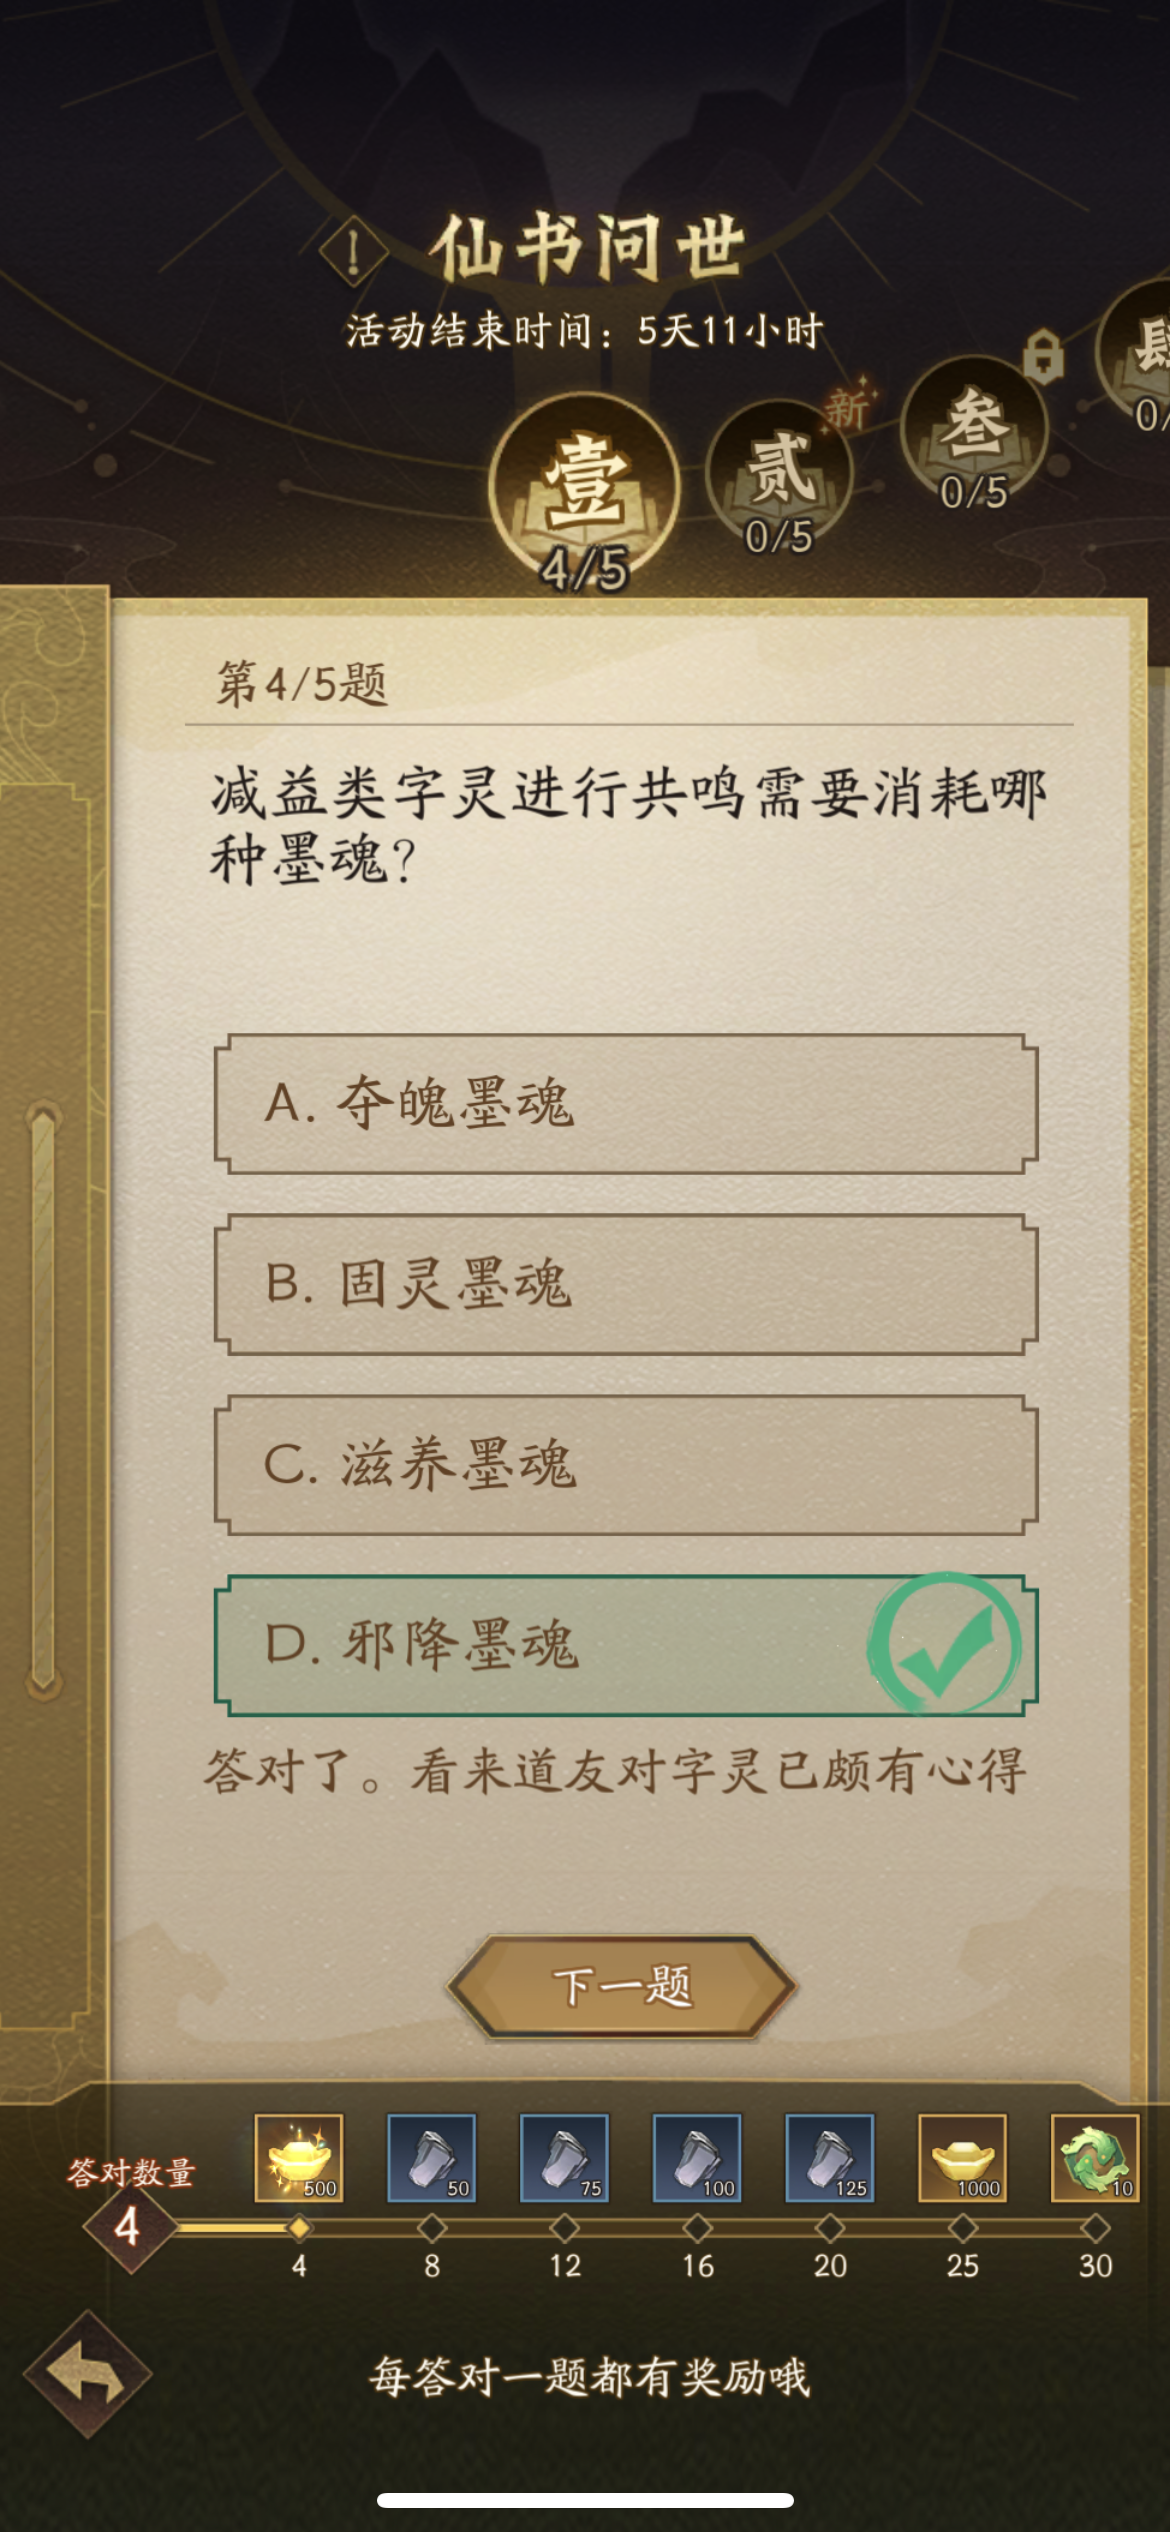
Task: Tap the exclamation info icon beside 仙书问世
Action: [353, 250]
